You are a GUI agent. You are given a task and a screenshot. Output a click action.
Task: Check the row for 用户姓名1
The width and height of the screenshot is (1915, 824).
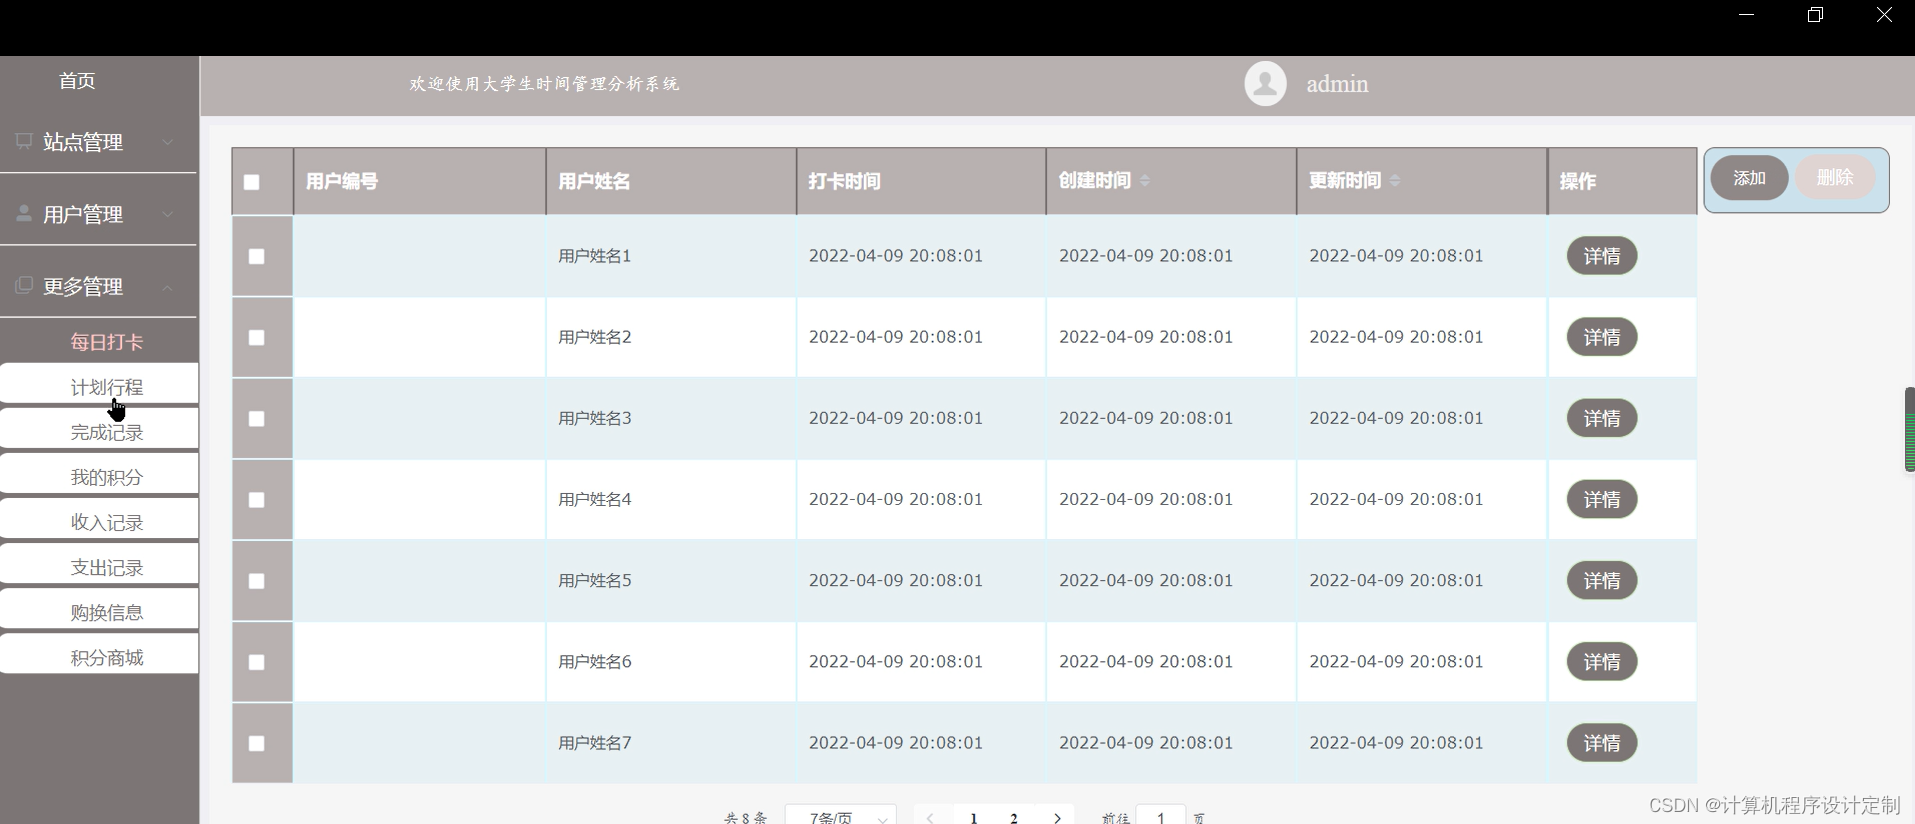[x=257, y=256]
